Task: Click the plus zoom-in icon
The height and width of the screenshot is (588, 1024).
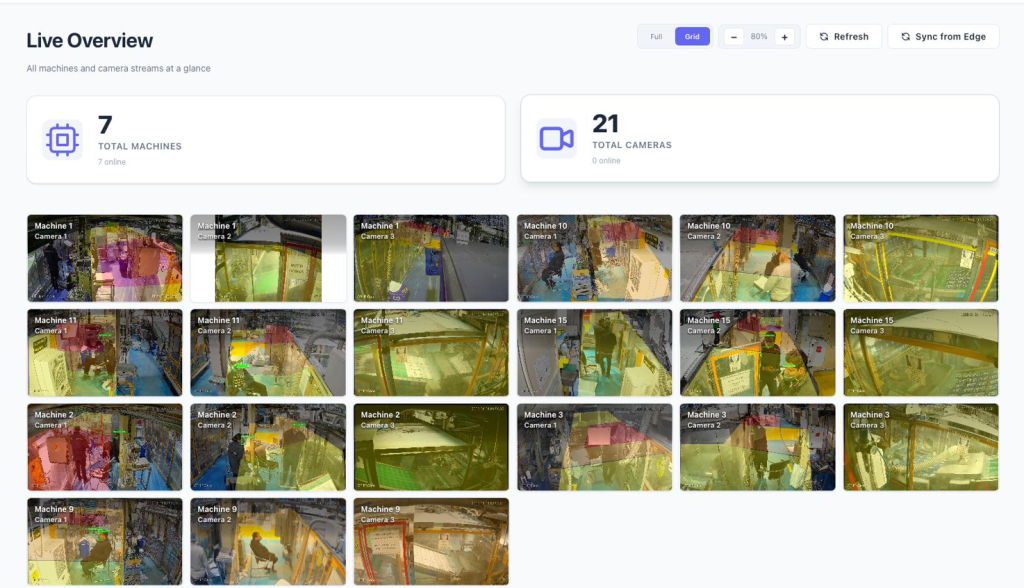Action: [x=784, y=37]
